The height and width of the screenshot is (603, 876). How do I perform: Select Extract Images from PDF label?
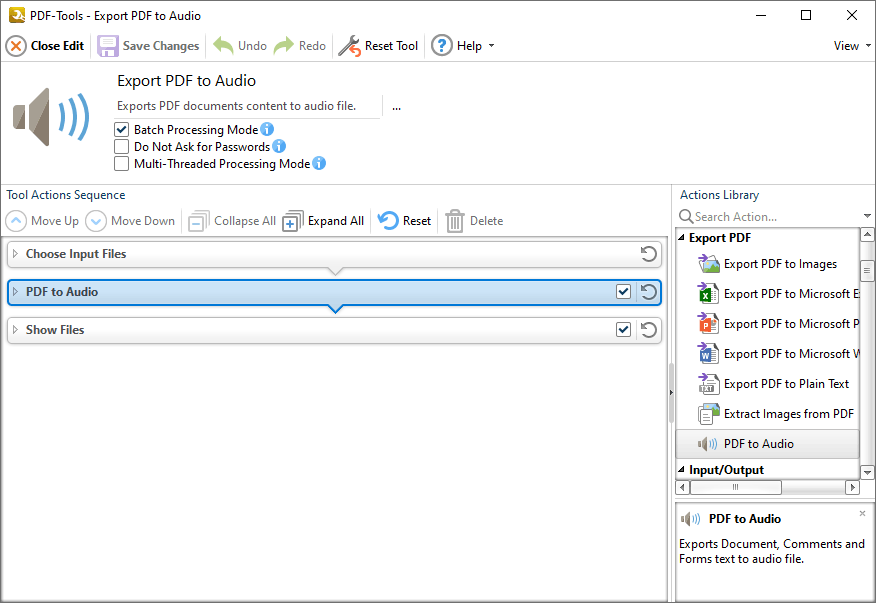[x=789, y=414]
